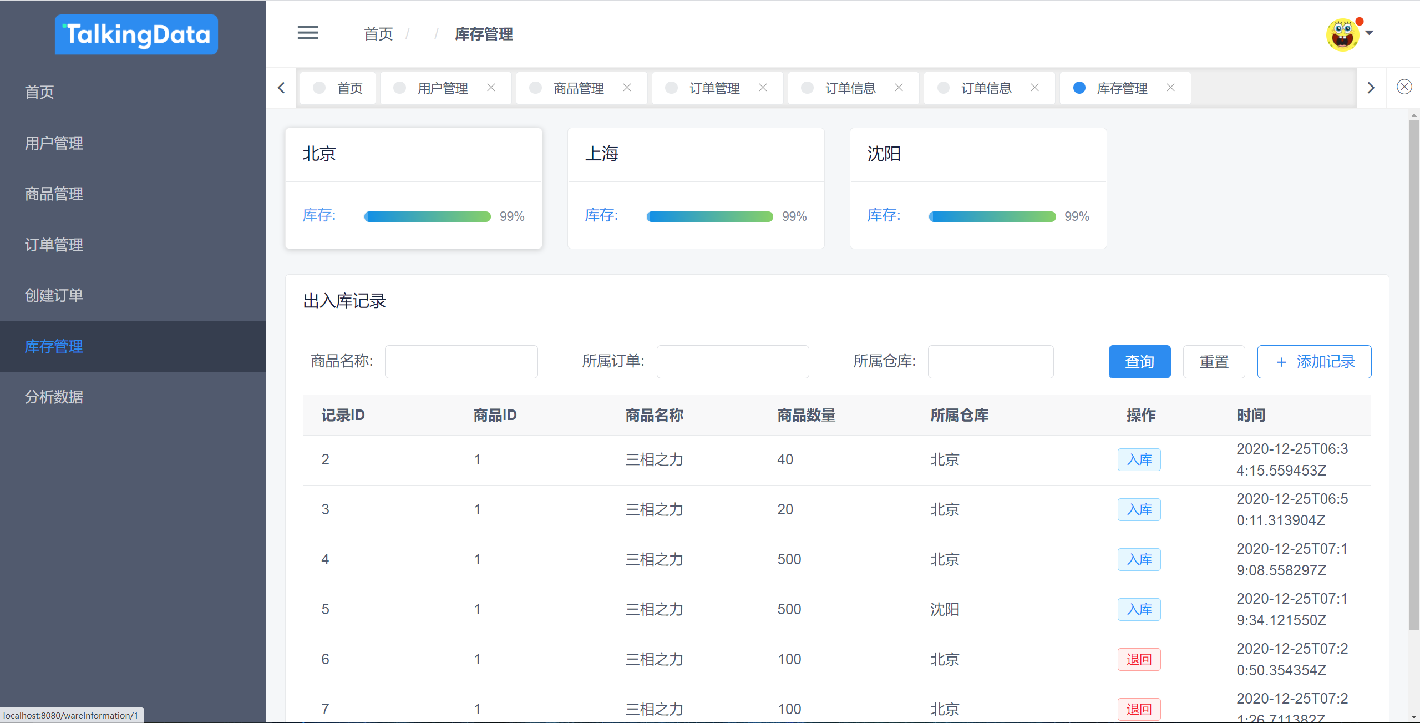
Task: Close the 用户管理 tab
Action: 491,87
